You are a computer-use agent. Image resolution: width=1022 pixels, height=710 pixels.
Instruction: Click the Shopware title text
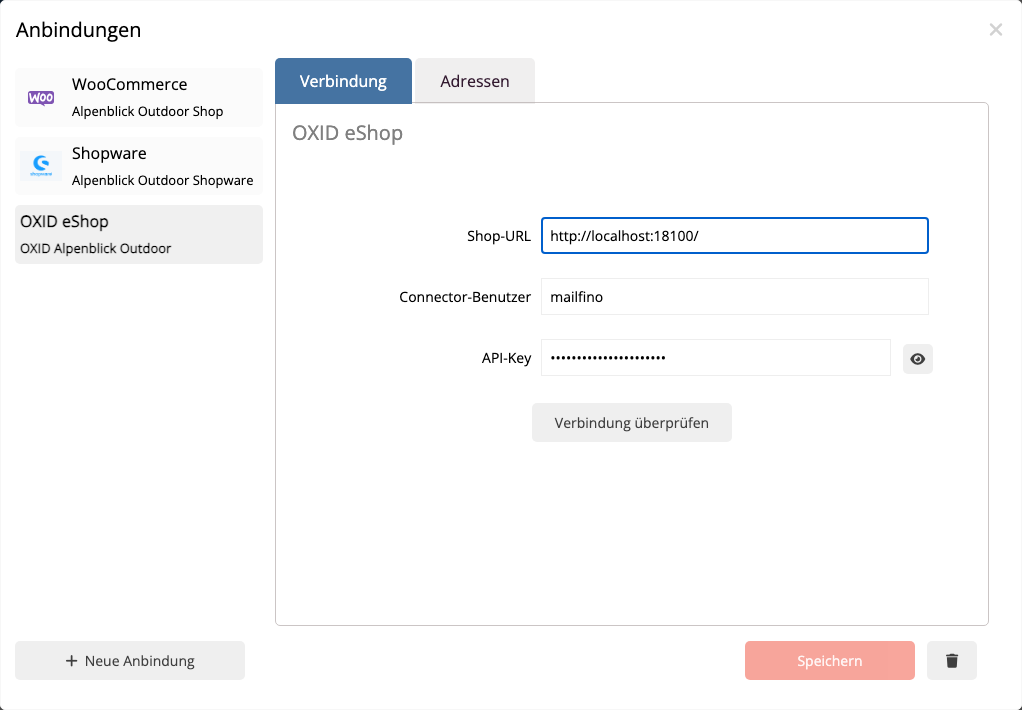point(109,153)
